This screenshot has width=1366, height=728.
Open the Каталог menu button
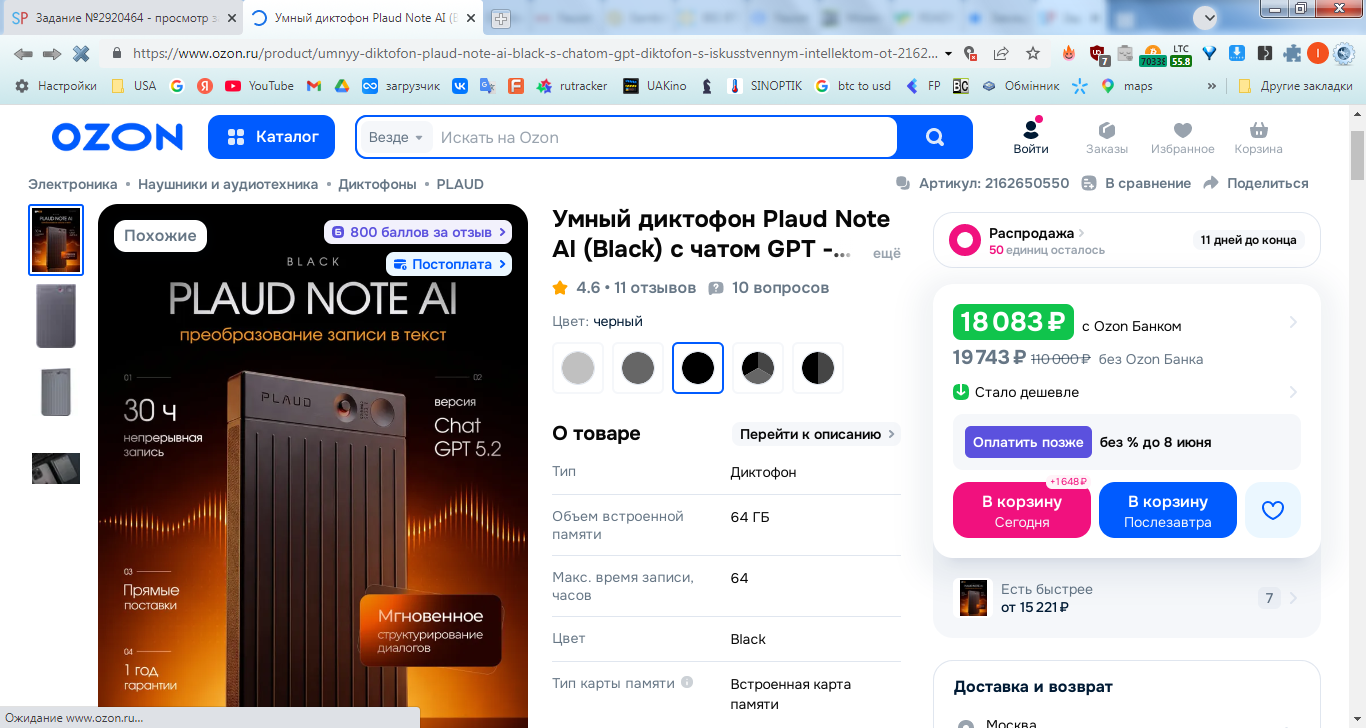[x=271, y=137]
